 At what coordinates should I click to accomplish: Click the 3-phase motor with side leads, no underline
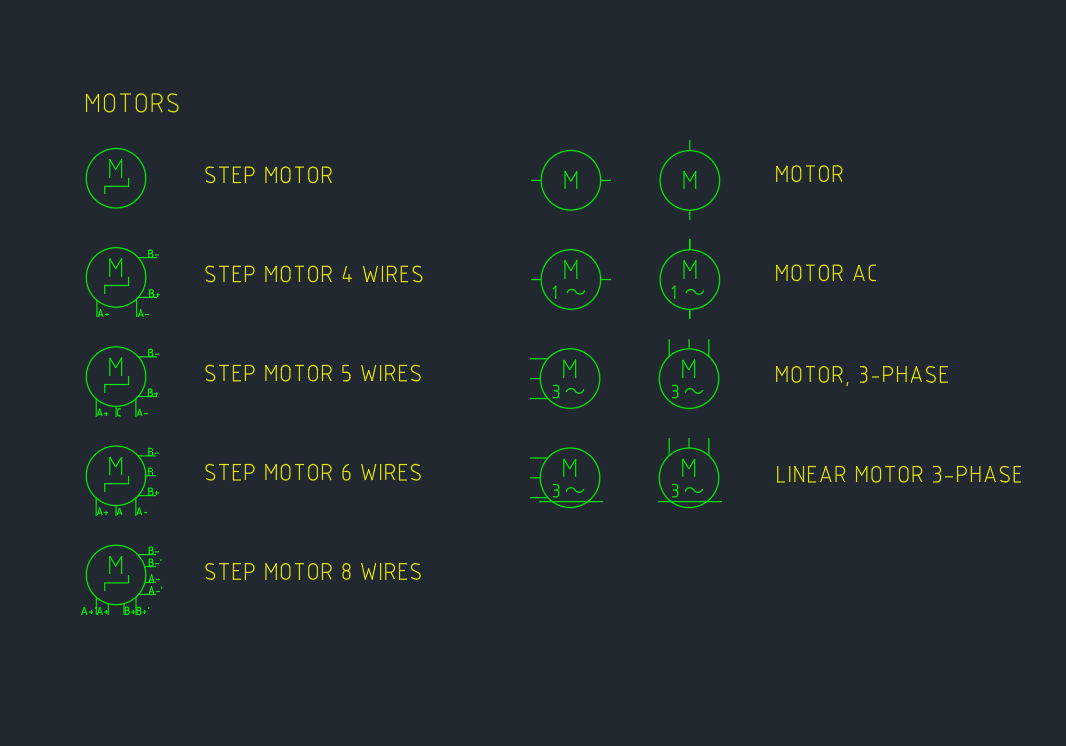tap(570, 379)
